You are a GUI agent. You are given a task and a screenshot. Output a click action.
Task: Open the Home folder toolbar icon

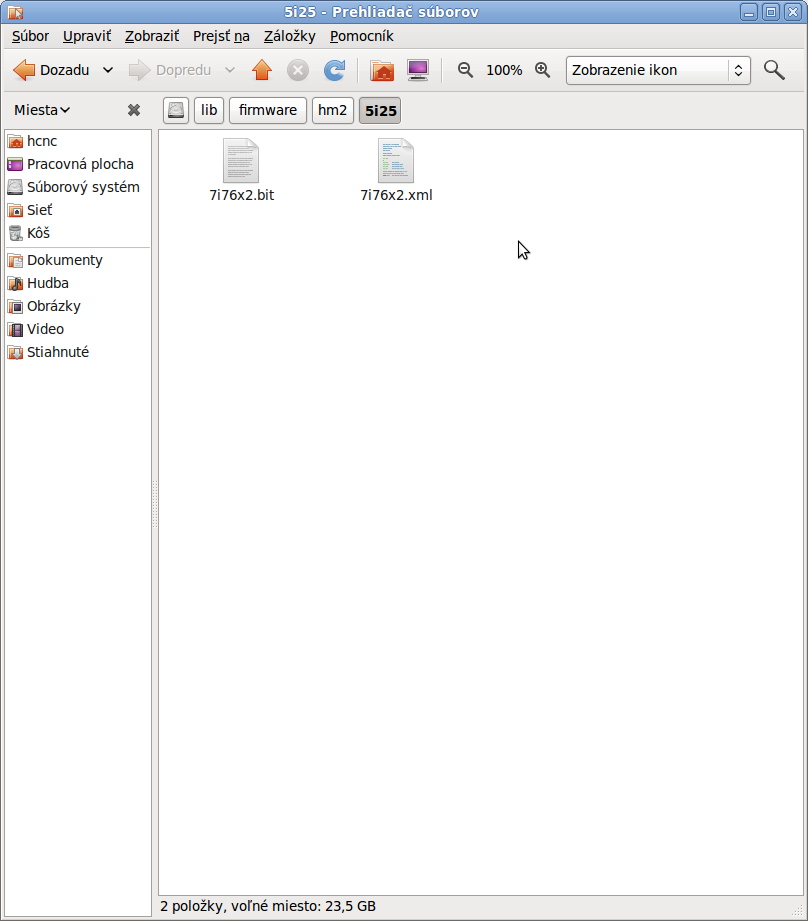(x=381, y=70)
